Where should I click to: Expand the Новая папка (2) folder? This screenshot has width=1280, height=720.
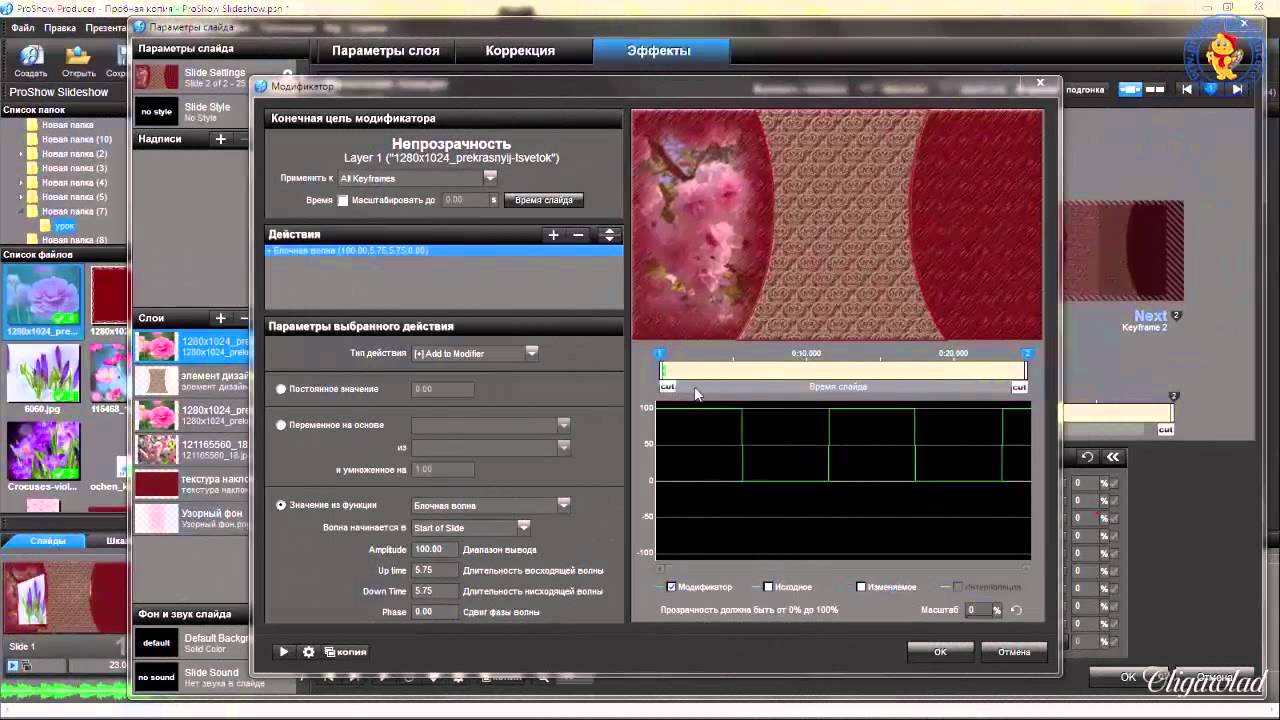click(x=22, y=154)
